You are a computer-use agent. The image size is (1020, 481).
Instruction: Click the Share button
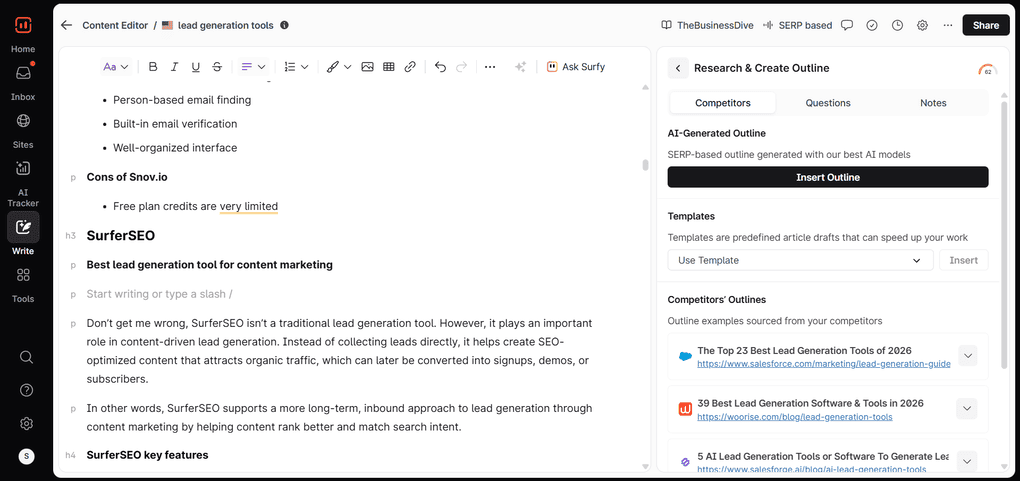(x=986, y=25)
